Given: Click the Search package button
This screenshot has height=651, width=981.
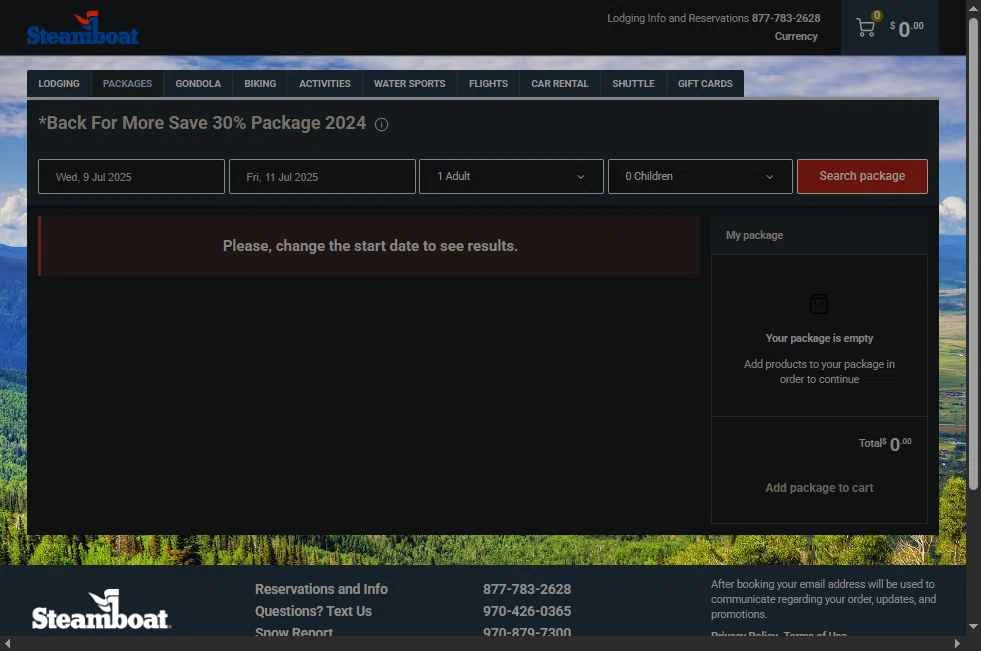Looking at the screenshot, I should click(x=862, y=176).
